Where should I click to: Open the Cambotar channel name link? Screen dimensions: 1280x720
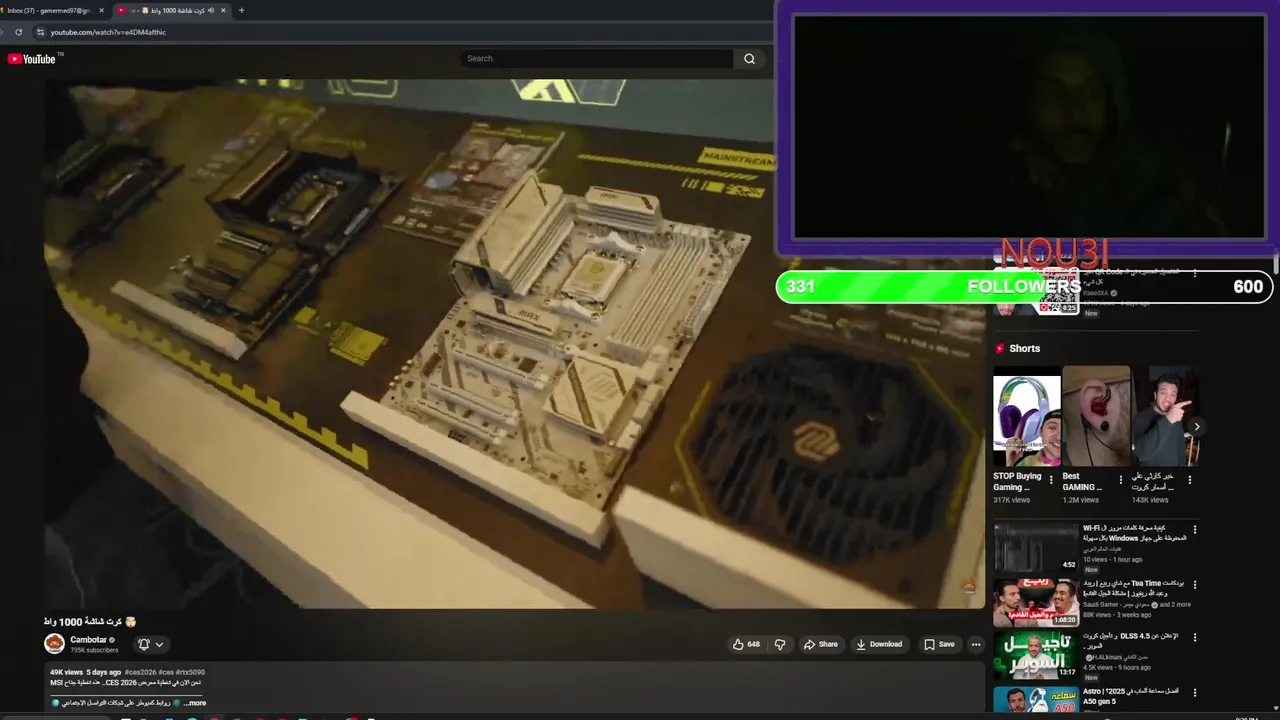(x=88, y=640)
